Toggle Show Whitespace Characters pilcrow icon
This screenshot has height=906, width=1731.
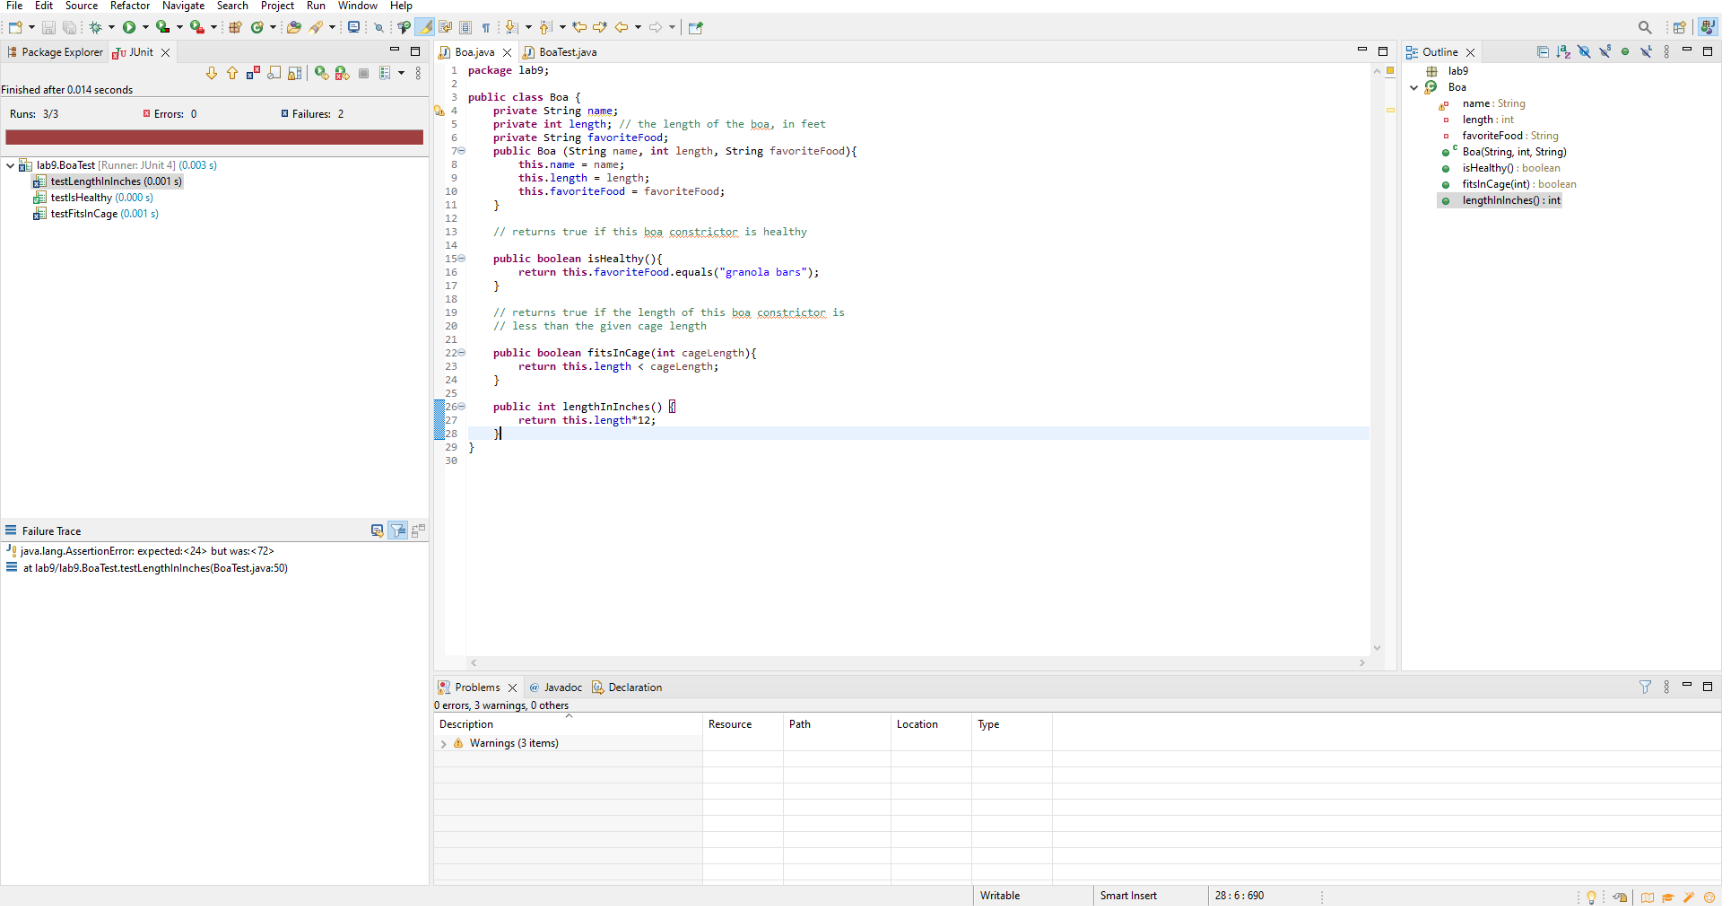tap(486, 27)
